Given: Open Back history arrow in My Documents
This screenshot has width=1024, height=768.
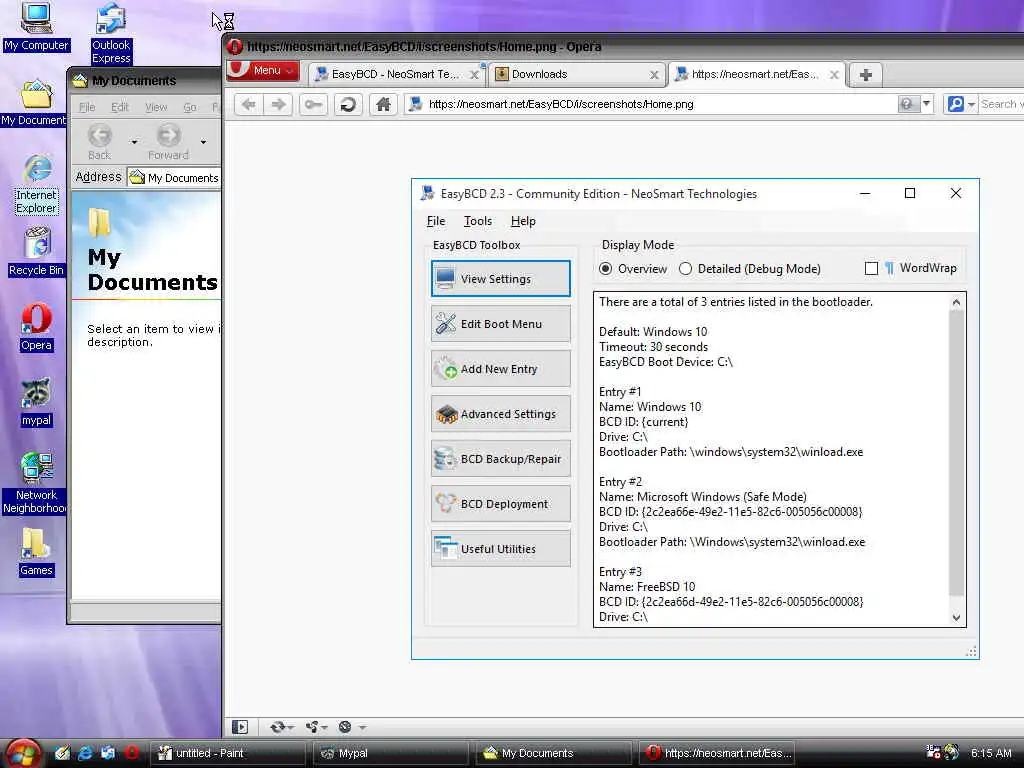Looking at the screenshot, I should pyautogui.click(x=134, y=142).
